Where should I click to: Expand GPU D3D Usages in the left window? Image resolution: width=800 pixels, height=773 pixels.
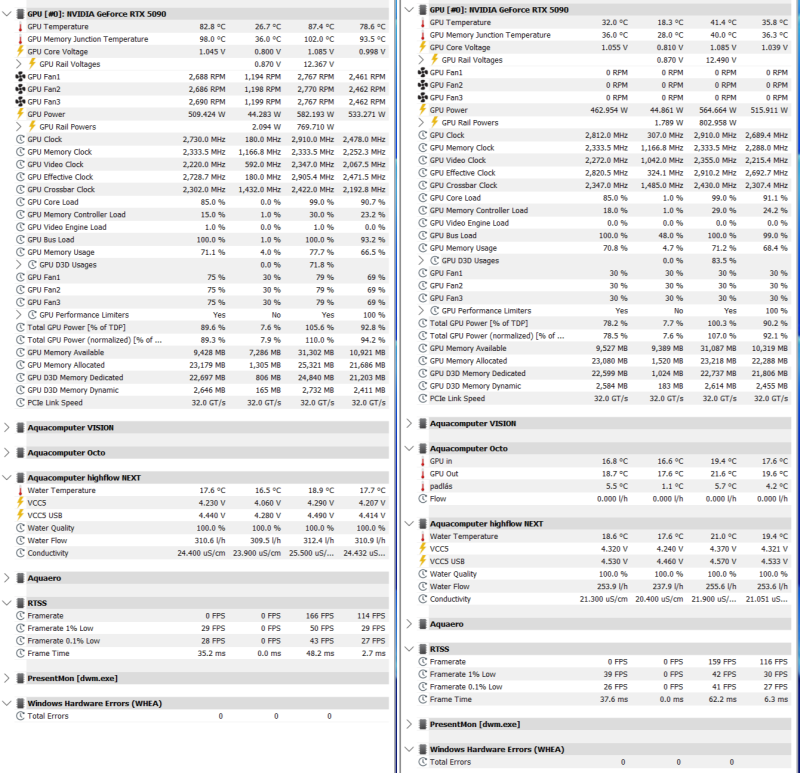click(18, 264)
